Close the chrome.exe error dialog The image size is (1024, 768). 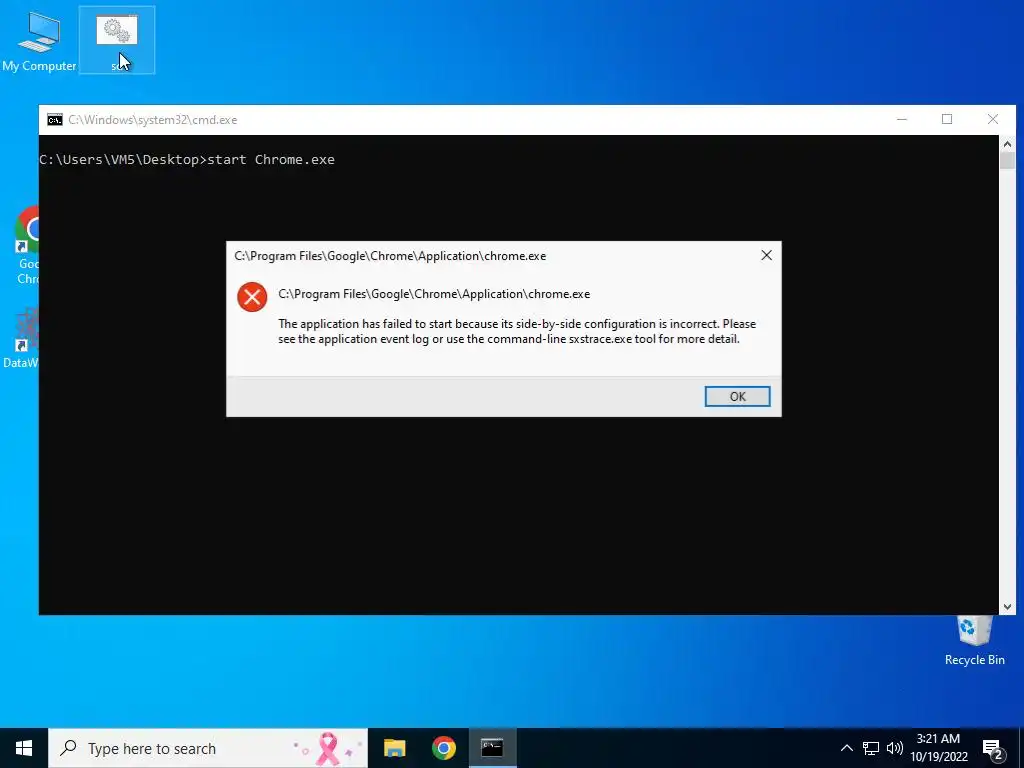click(x=767, y=255)
